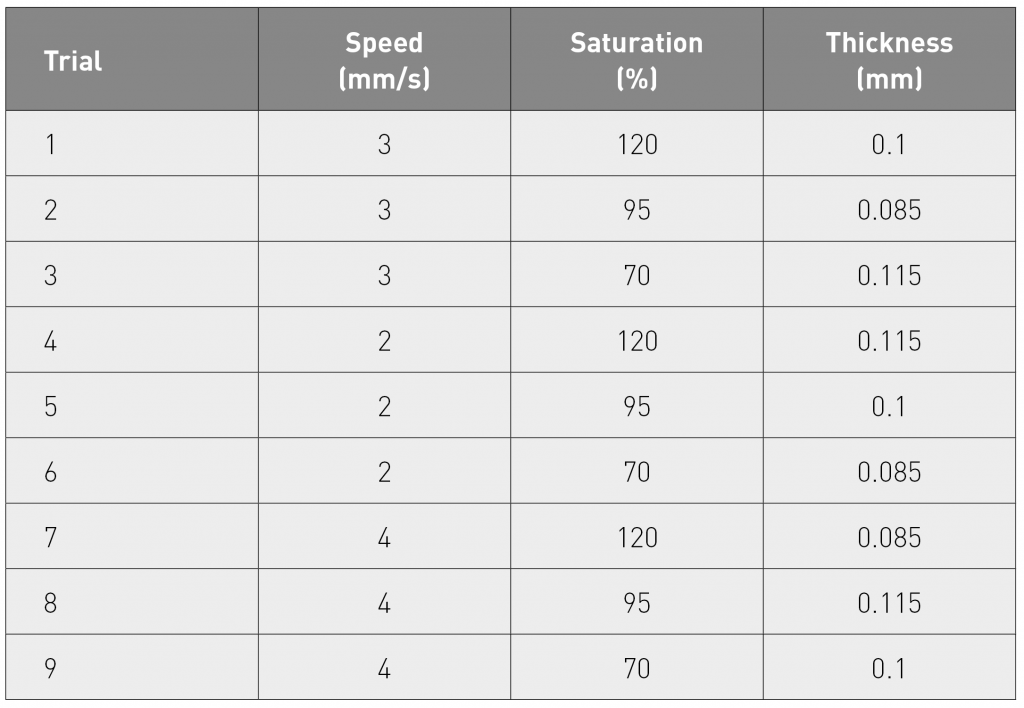Image resolution: width=1024 pixels, height=708 pixels.
Task: Select the Trial 1 row number cell
Action: point(132,144)
